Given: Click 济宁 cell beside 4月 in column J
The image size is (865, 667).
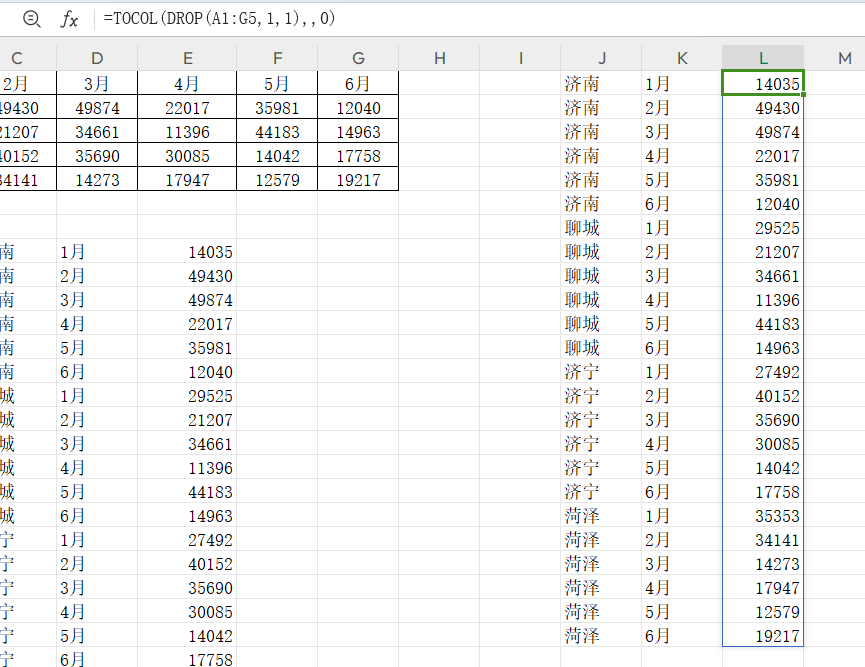Looking at the screenshot, I should tap(601, 444).
